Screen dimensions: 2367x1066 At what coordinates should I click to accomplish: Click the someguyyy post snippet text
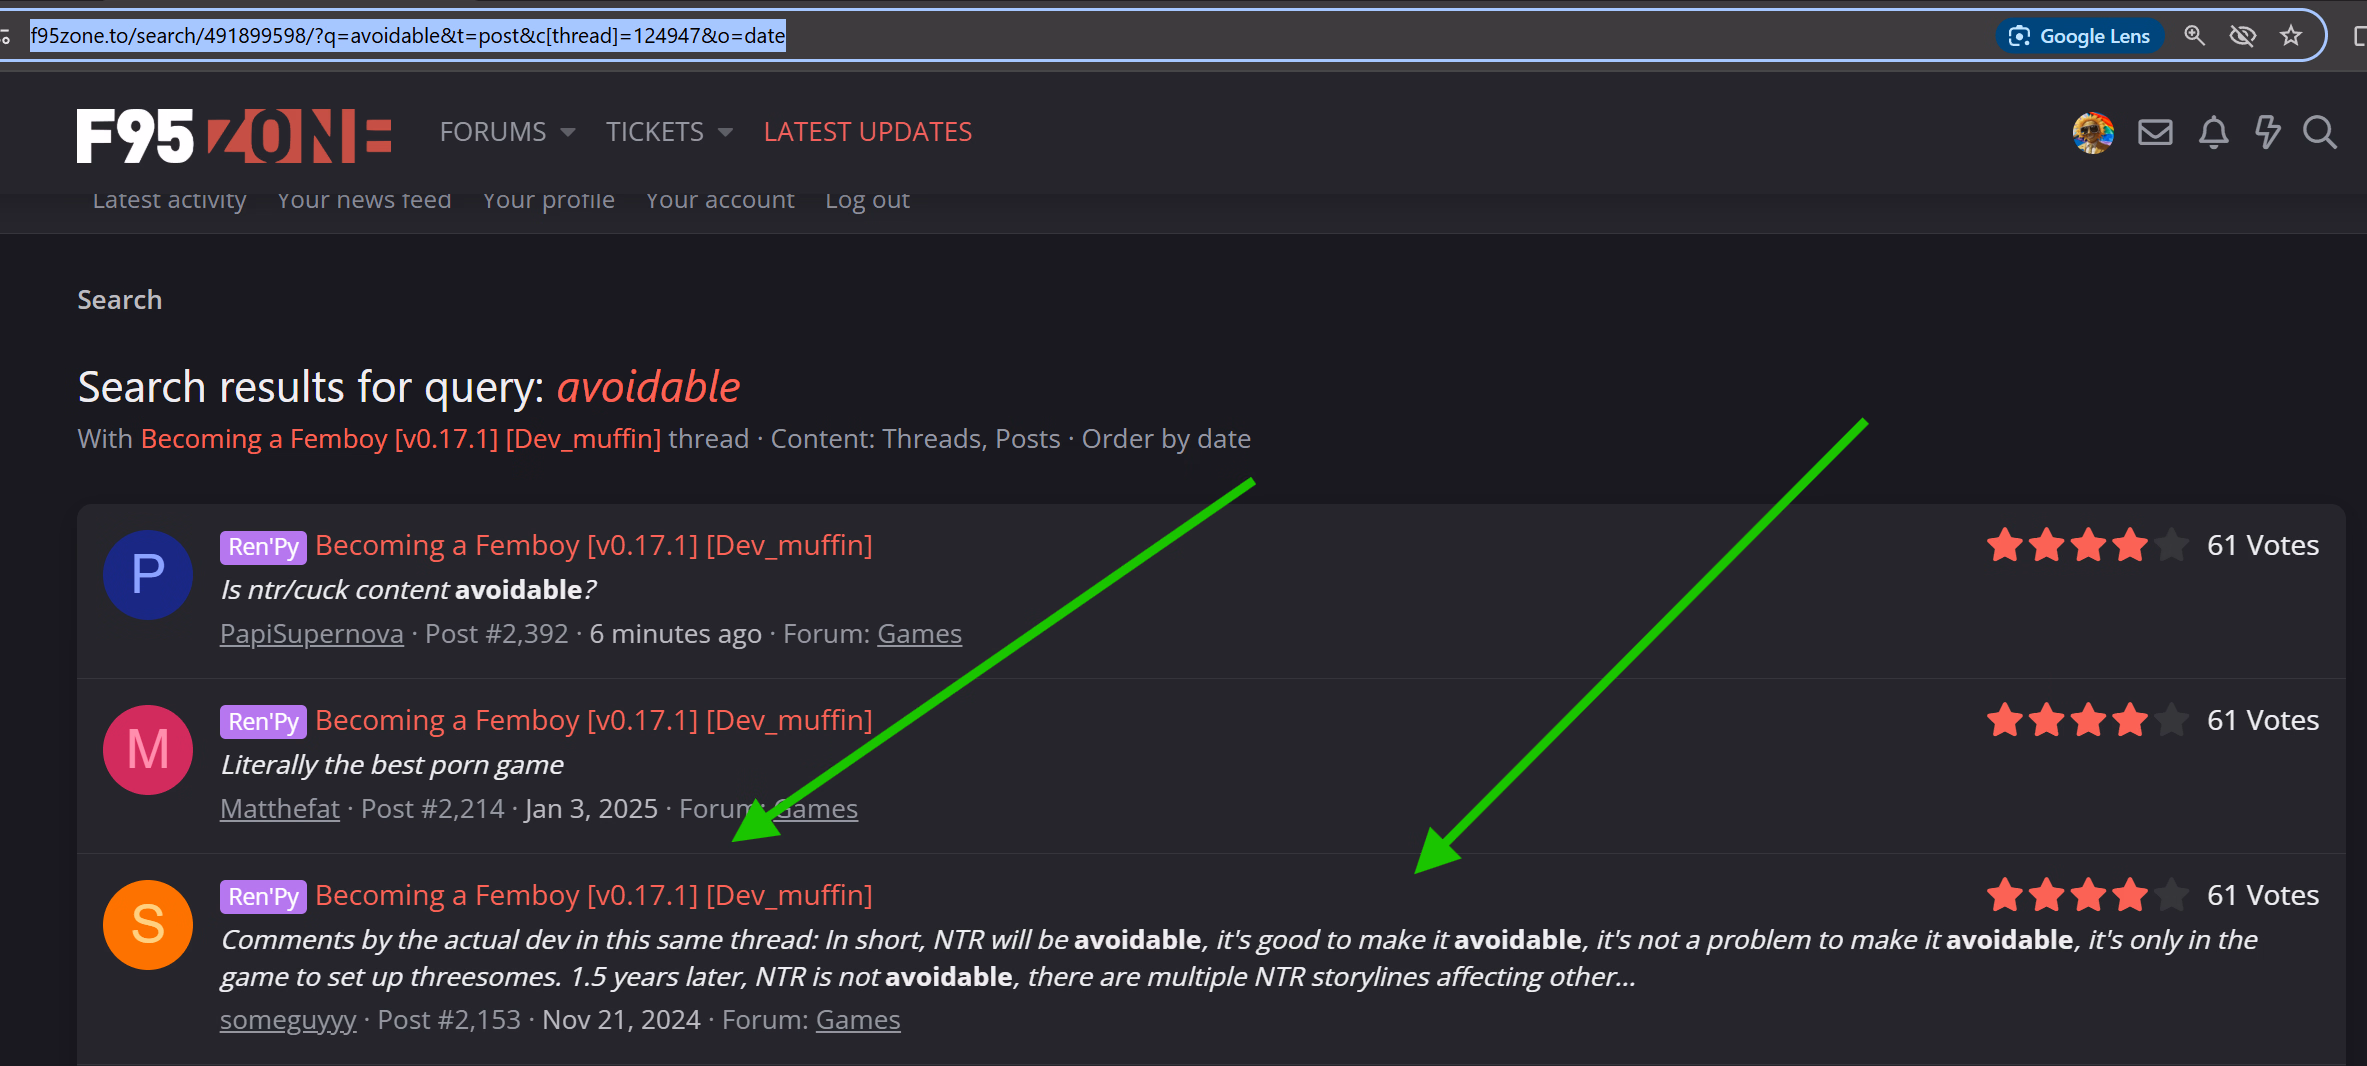tap(1239, 958)
